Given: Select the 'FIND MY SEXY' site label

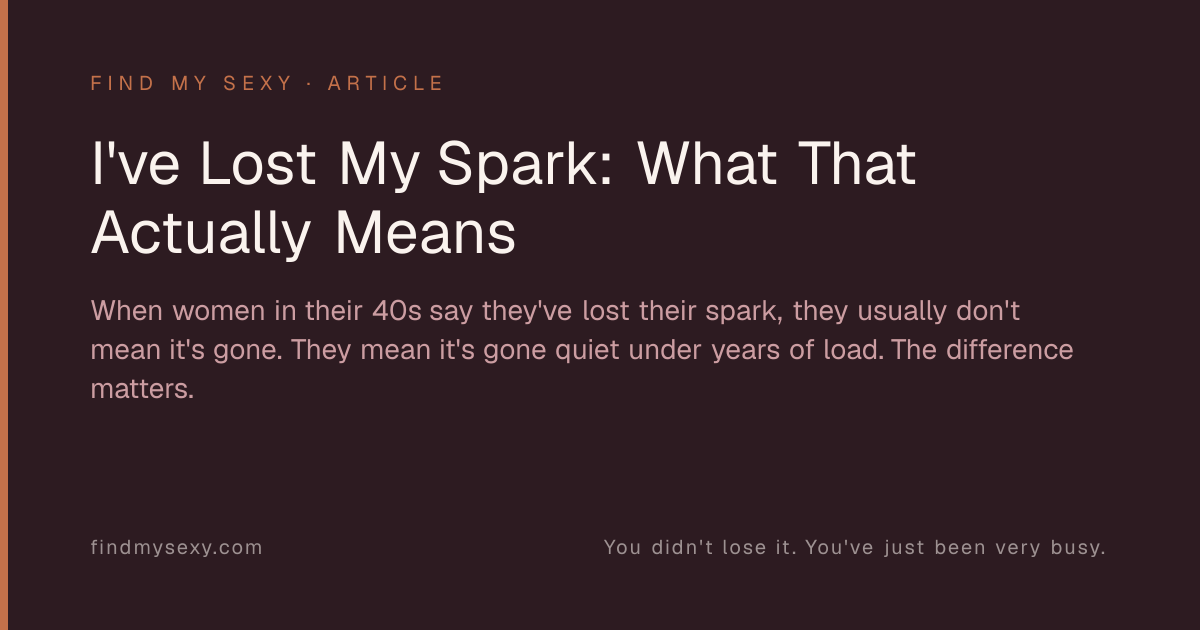Looking at the screenshot, I should (x=189, y=83).
